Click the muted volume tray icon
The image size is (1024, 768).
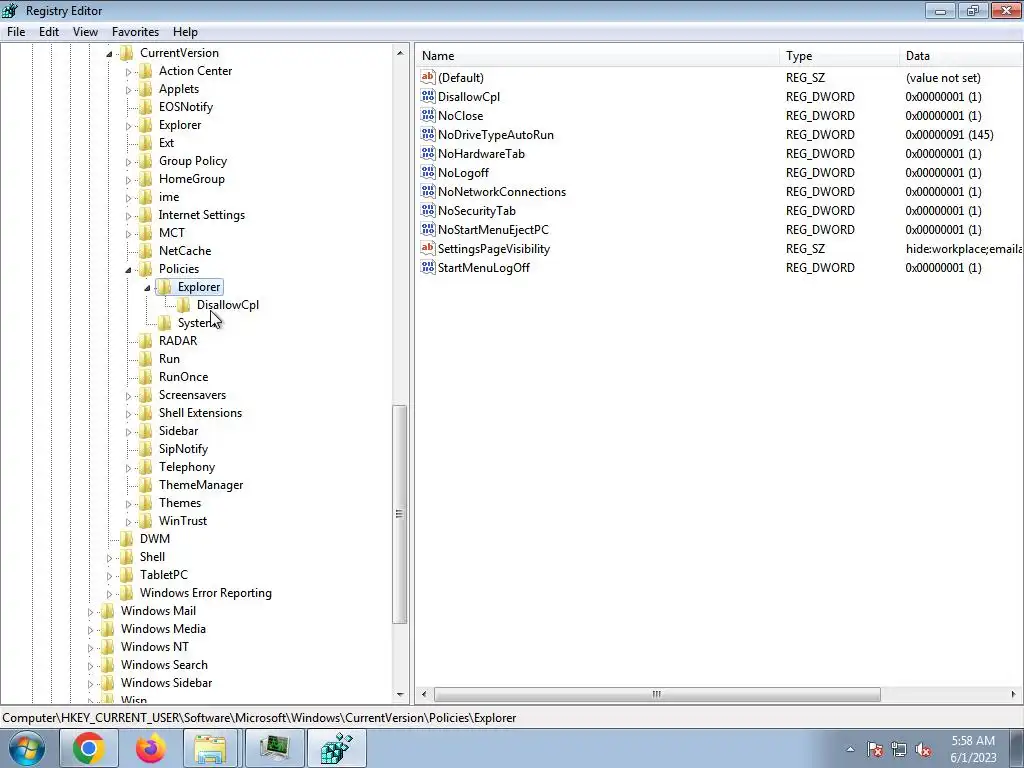(923, 749)
